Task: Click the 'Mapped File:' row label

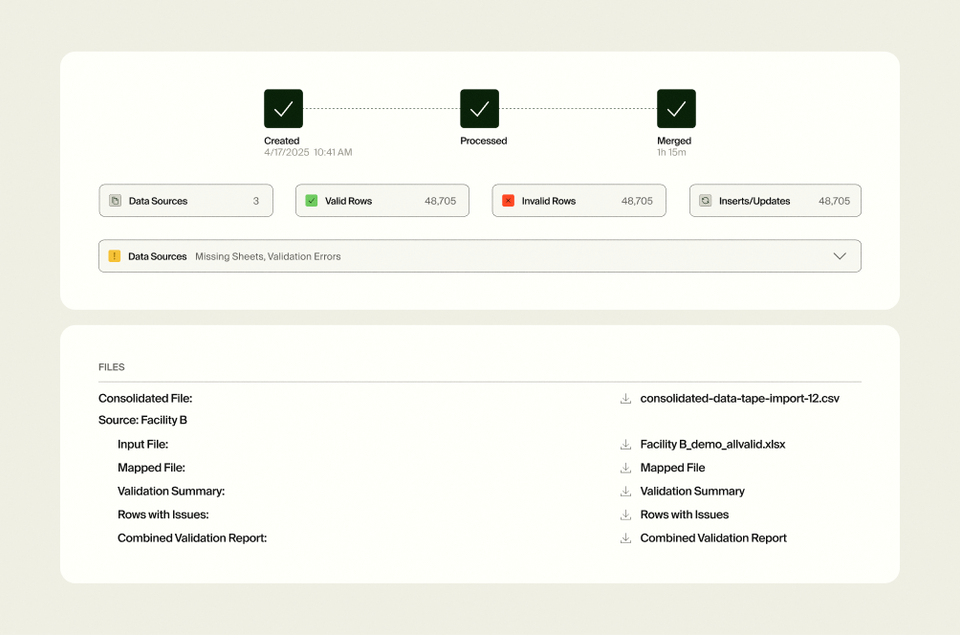Action: (x=151, y=468)
